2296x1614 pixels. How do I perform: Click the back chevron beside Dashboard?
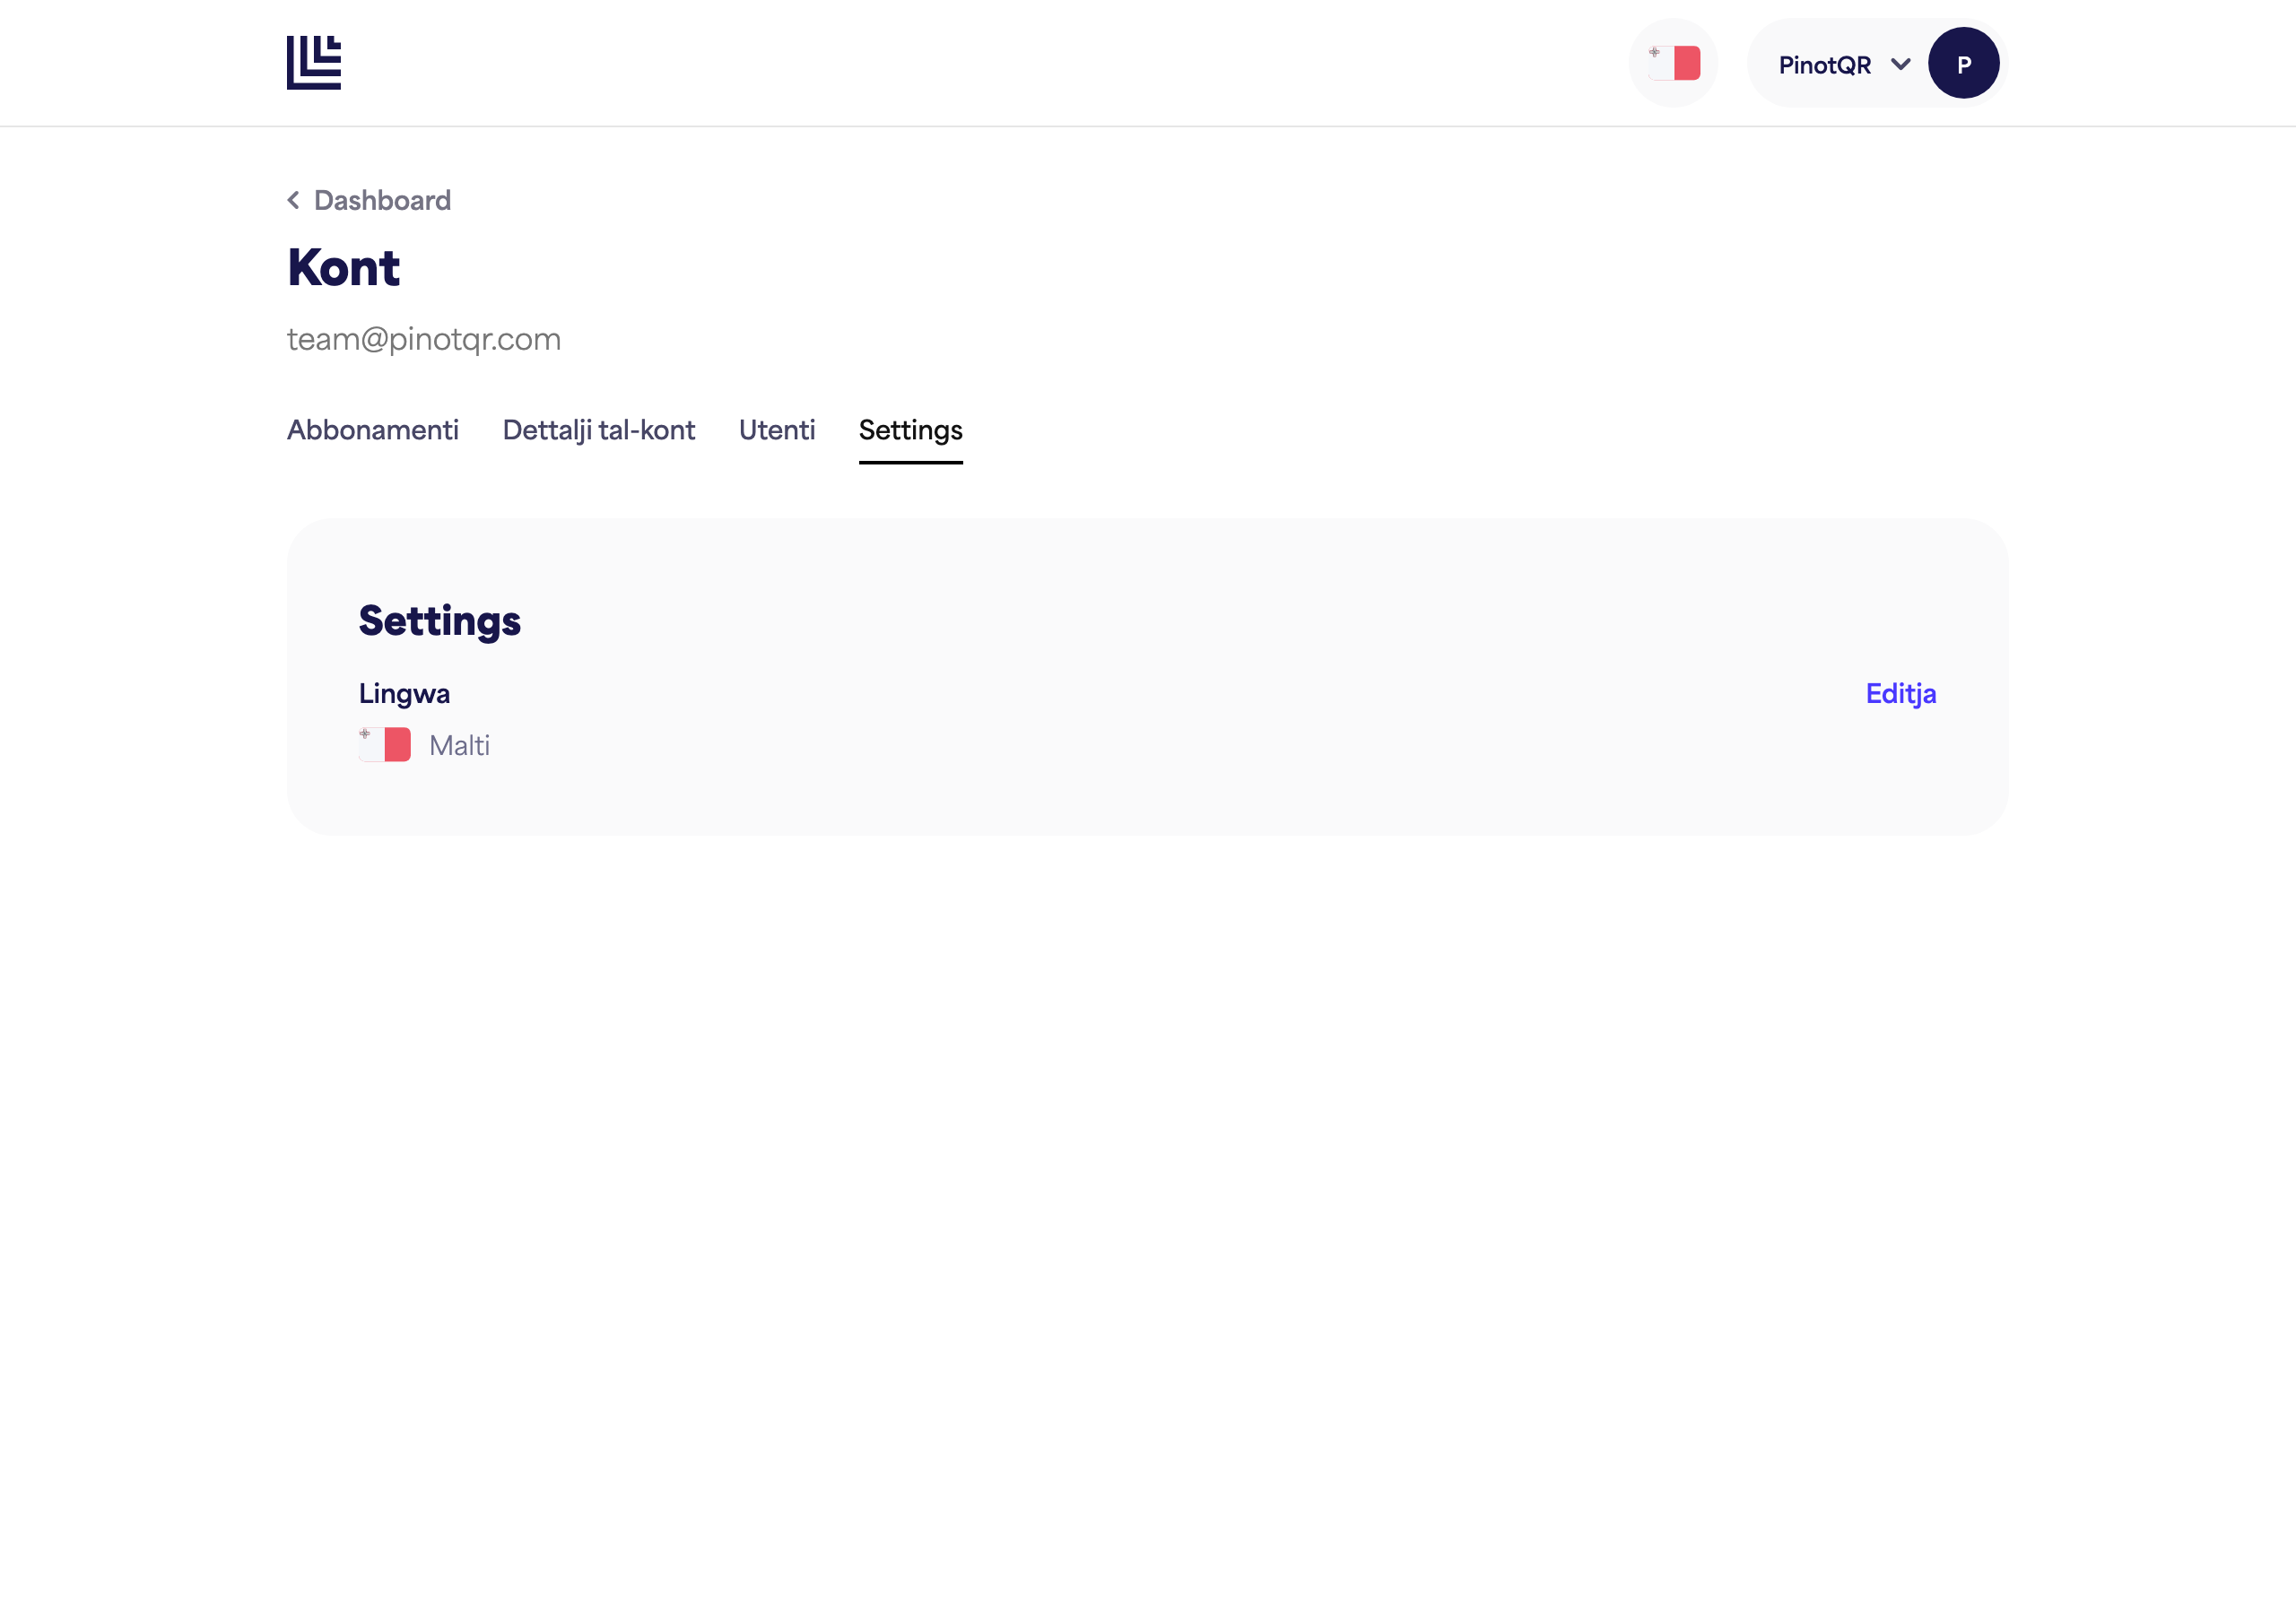click(x=294, y=200)
